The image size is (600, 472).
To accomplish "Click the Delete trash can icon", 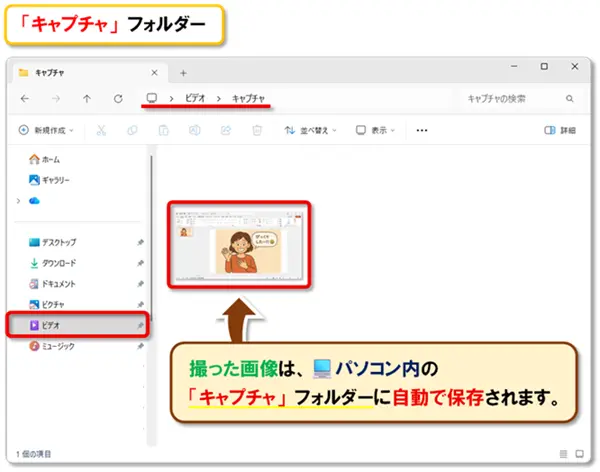I will (257, 130).
